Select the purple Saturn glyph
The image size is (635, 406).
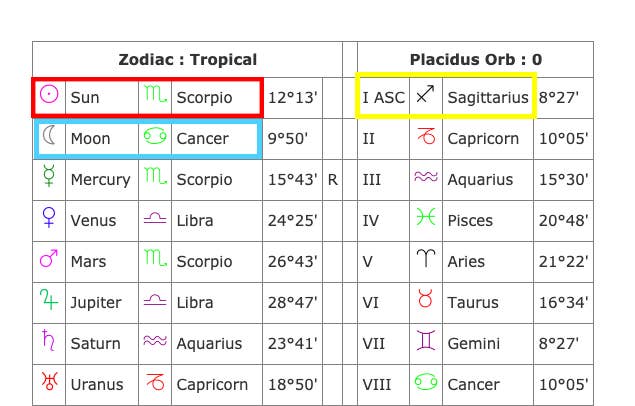click(49, 340)
